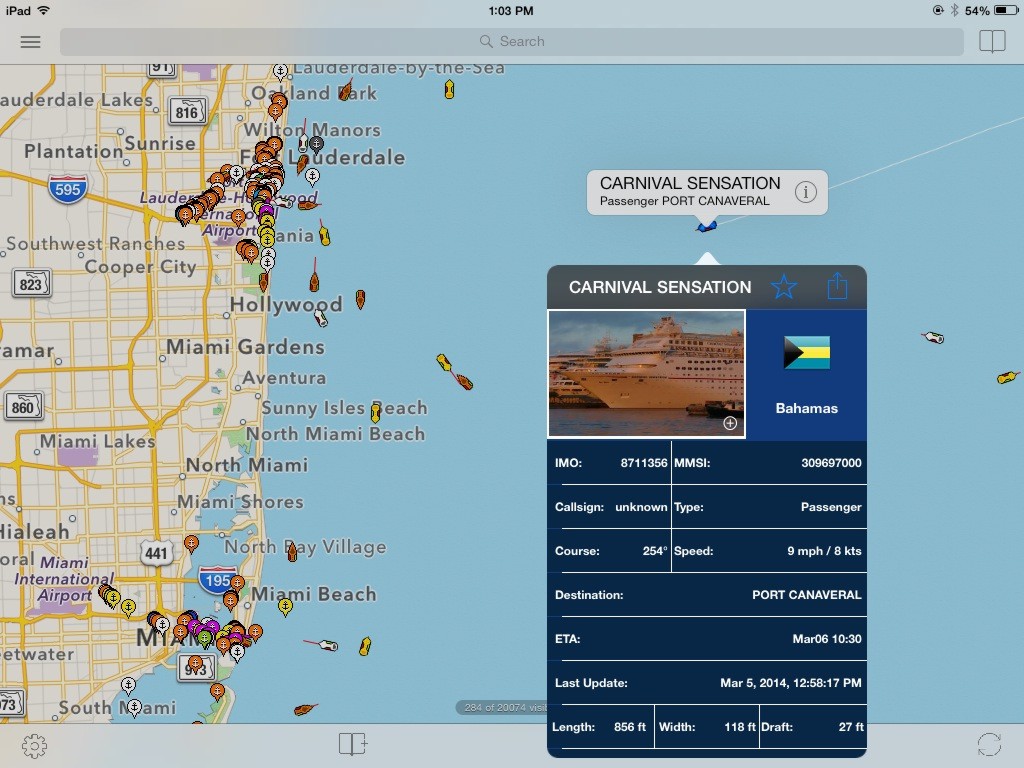
Task: Tap the MMSI value 309697000
Action: [x=831, y=463]
